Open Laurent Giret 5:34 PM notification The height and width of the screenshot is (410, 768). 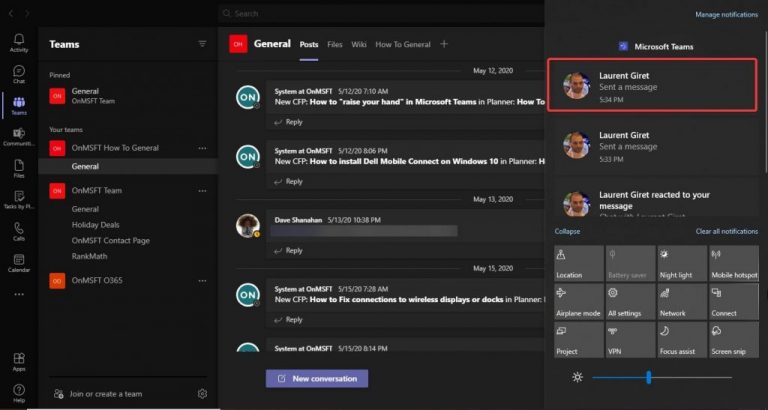click(652, 85)
